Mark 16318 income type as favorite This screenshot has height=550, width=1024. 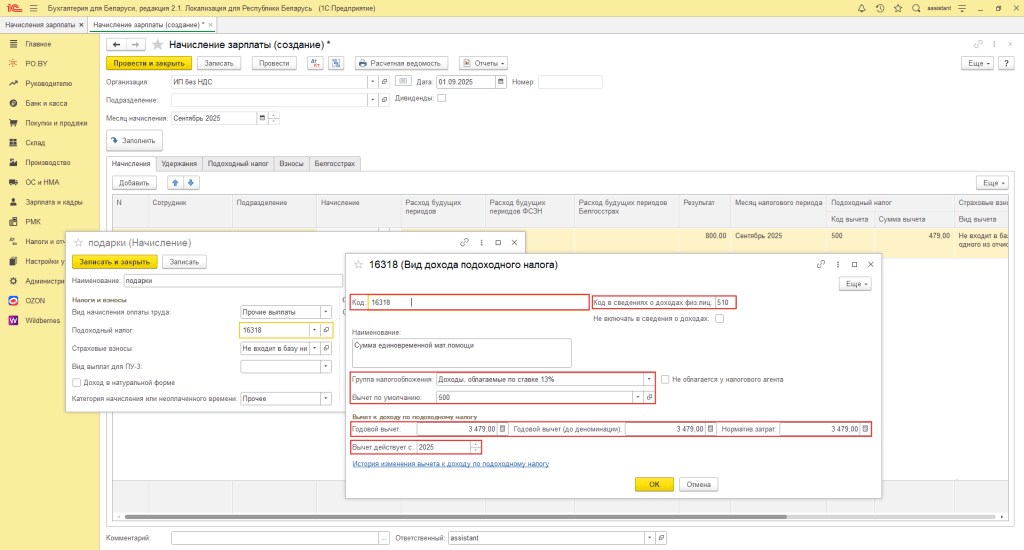(x=358, y=265)
